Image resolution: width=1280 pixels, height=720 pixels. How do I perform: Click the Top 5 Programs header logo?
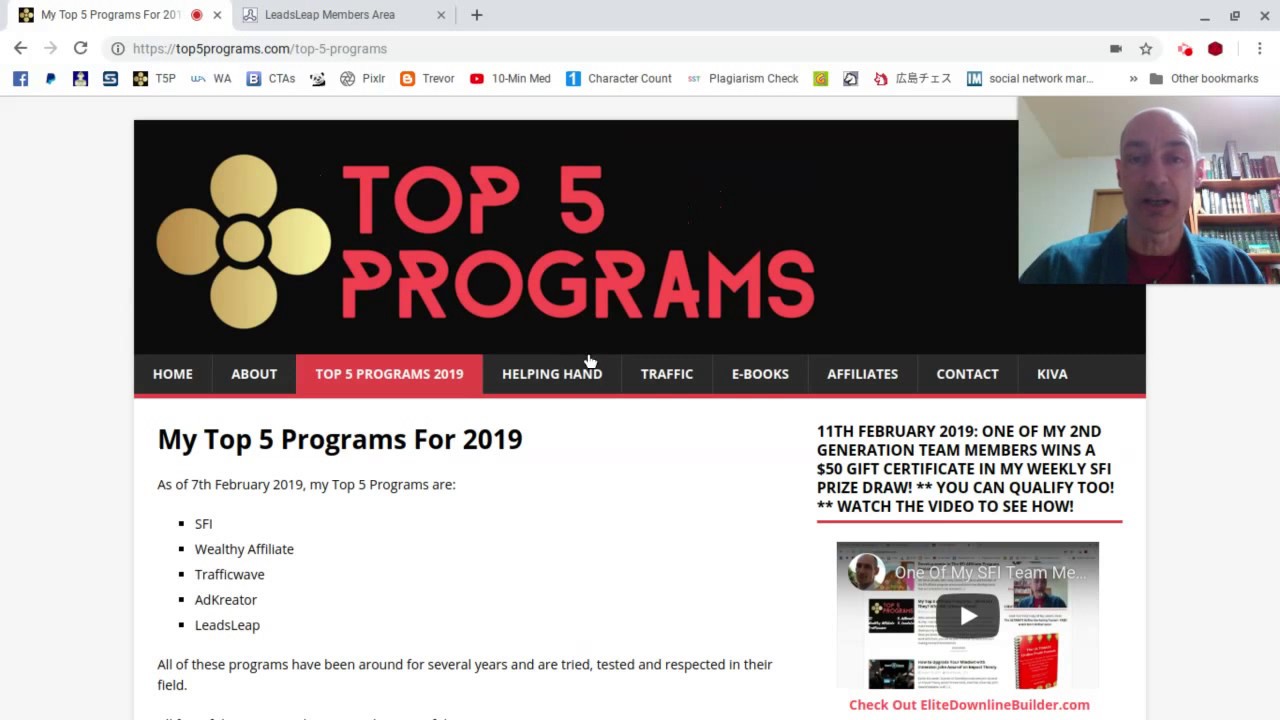(x=487, y=241)
